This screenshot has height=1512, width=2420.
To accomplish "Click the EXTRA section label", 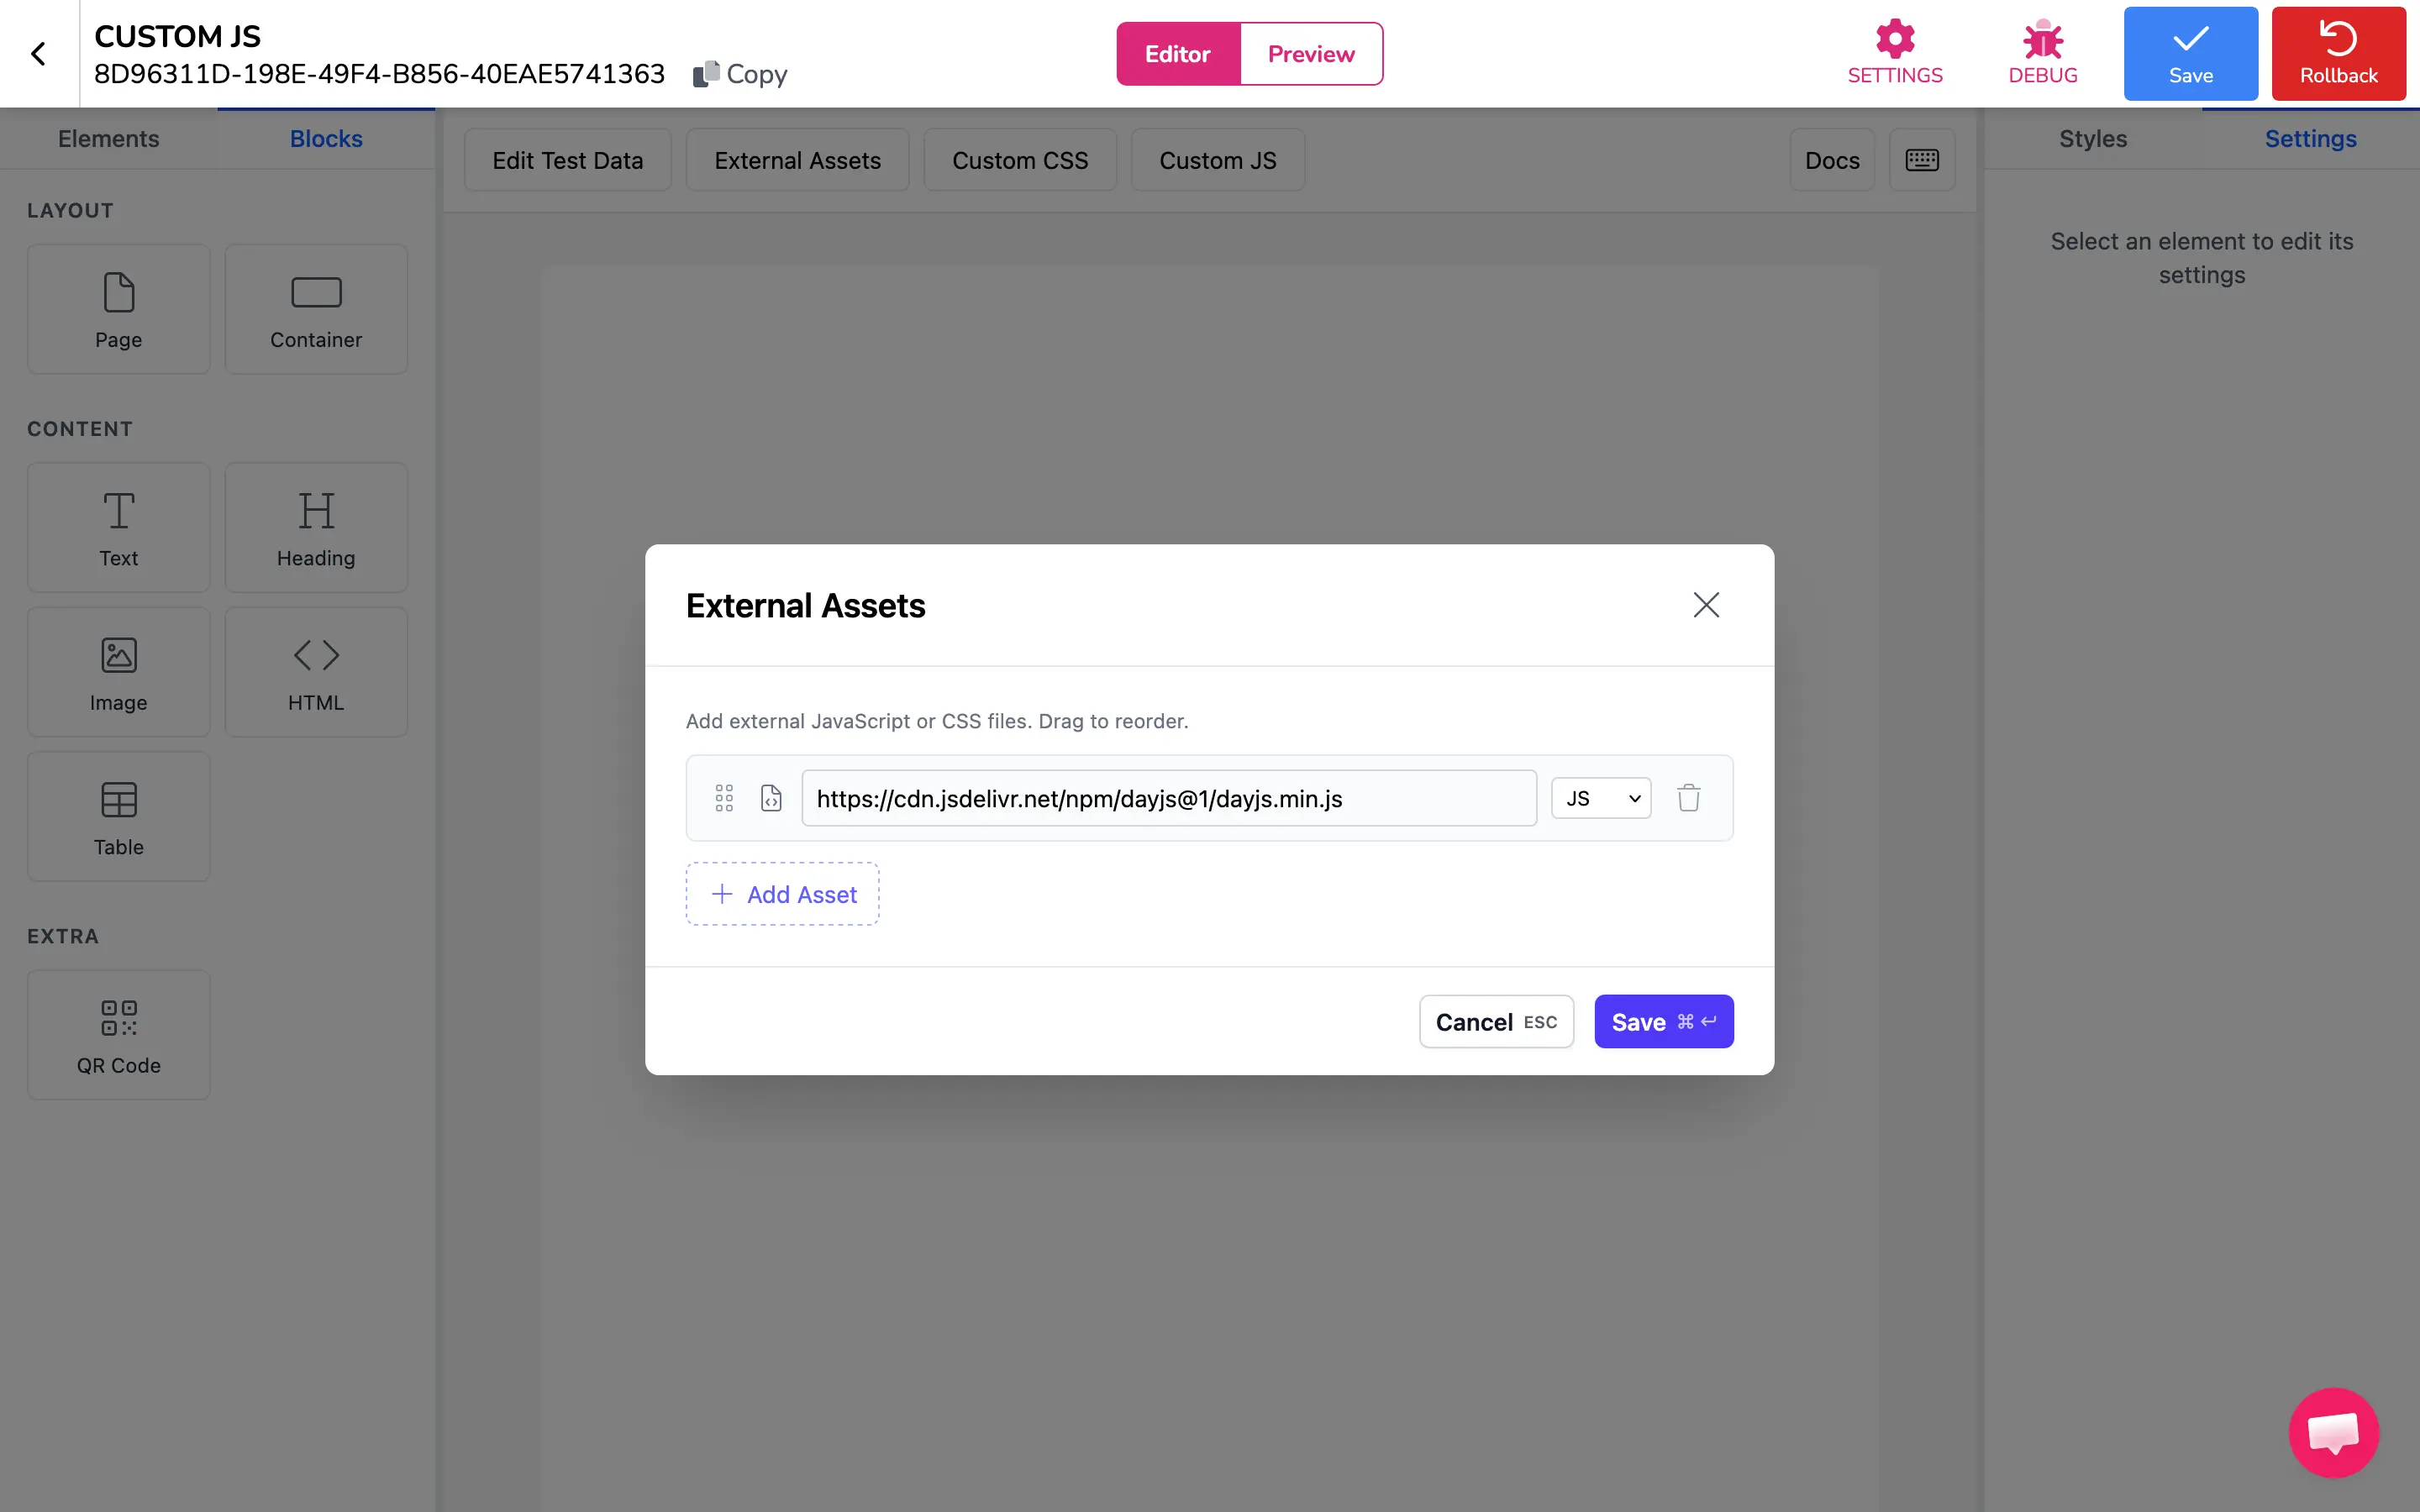I will (63, 937).
